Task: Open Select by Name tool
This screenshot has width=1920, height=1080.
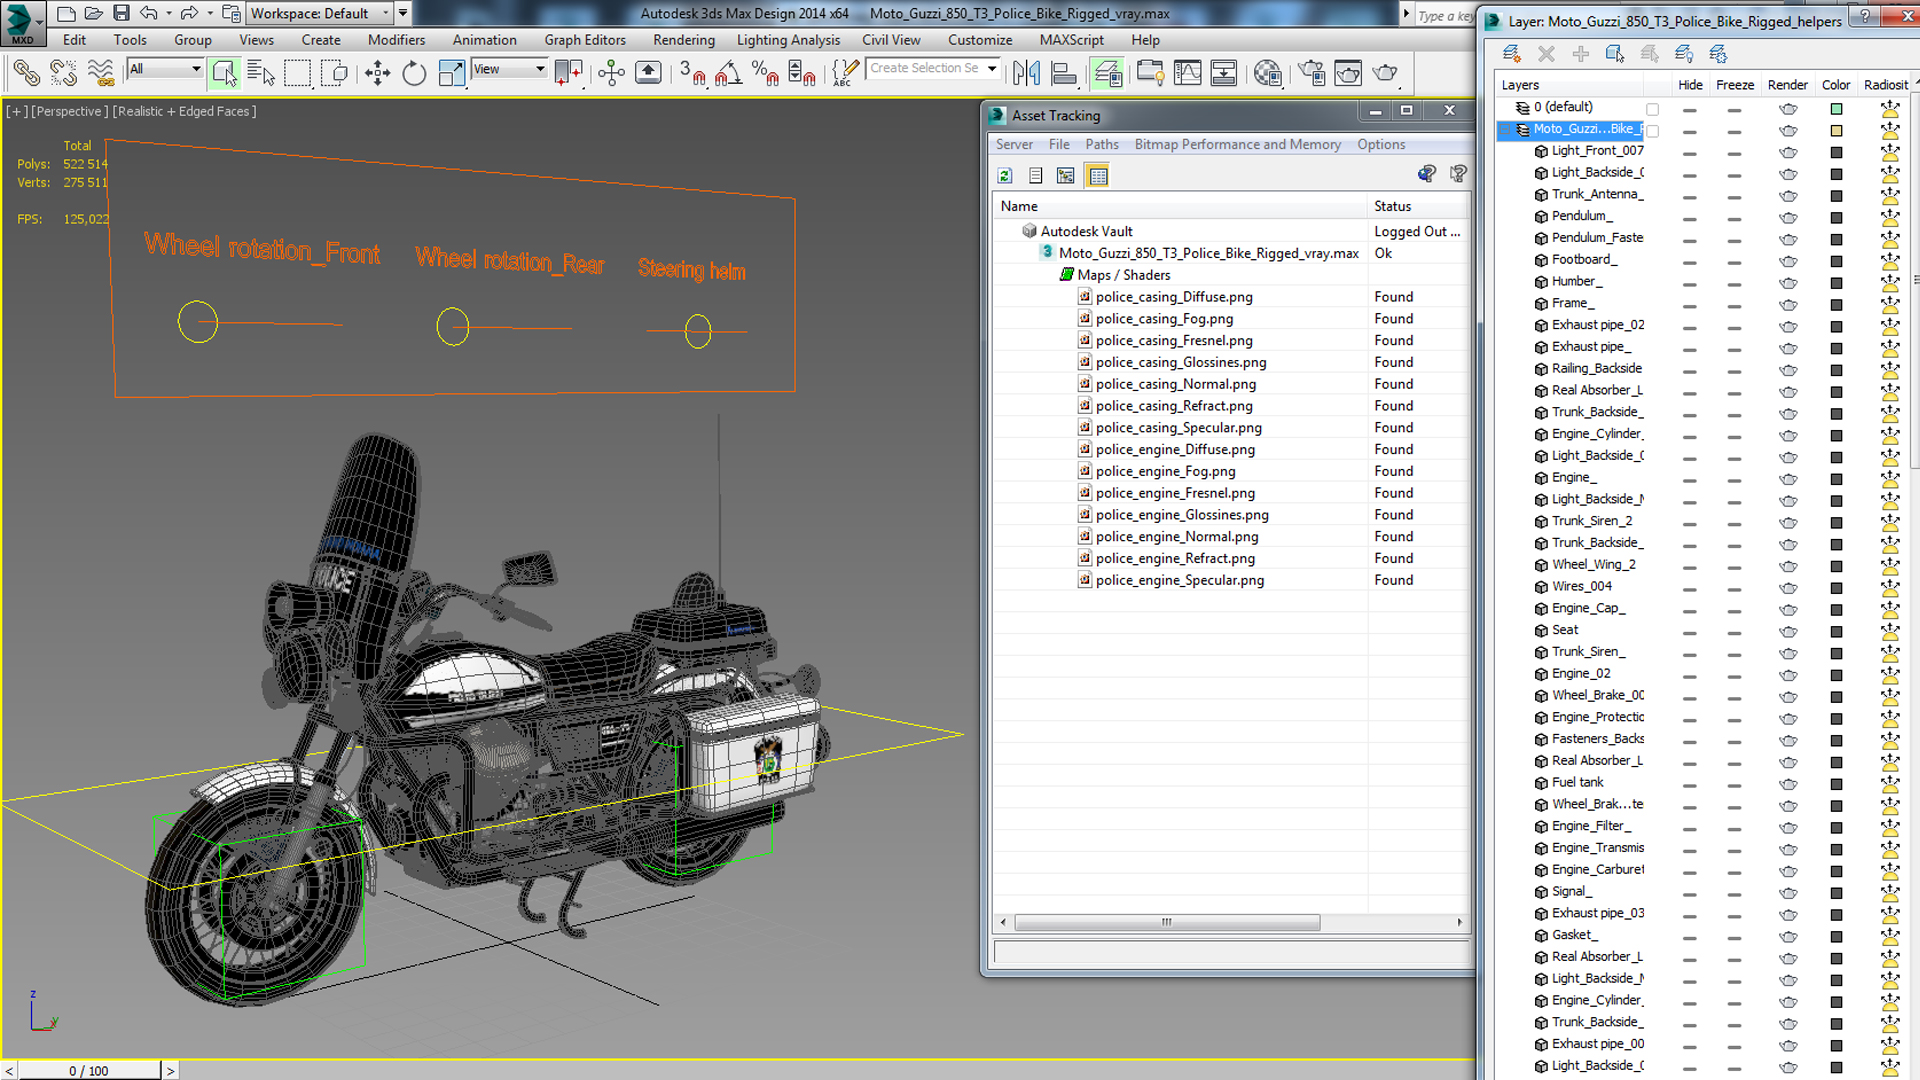Action: [261, 73]
